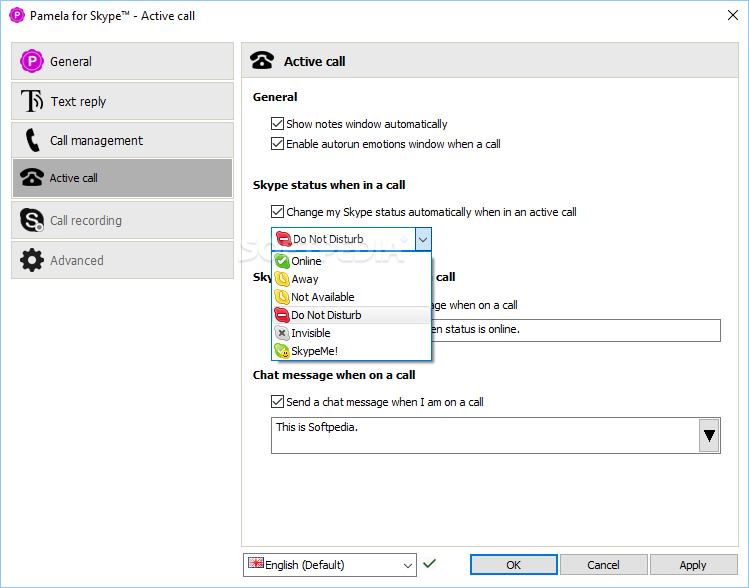This screenshot has height=588, width=749.
Task: Disable Send a chat message when on a call
Action: [277, 402]
